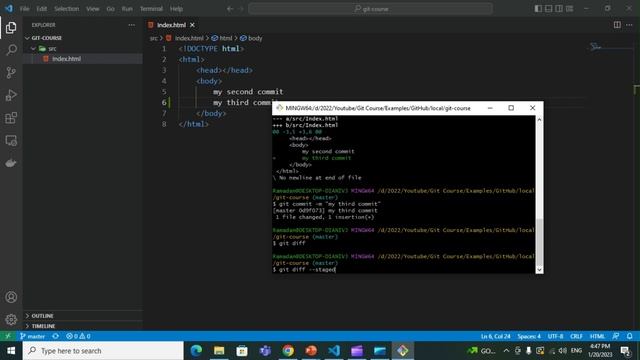Screen dimensions: 640x360
Task: Open Microsoft Teams from the taskbar
Action: click(265, 351)
